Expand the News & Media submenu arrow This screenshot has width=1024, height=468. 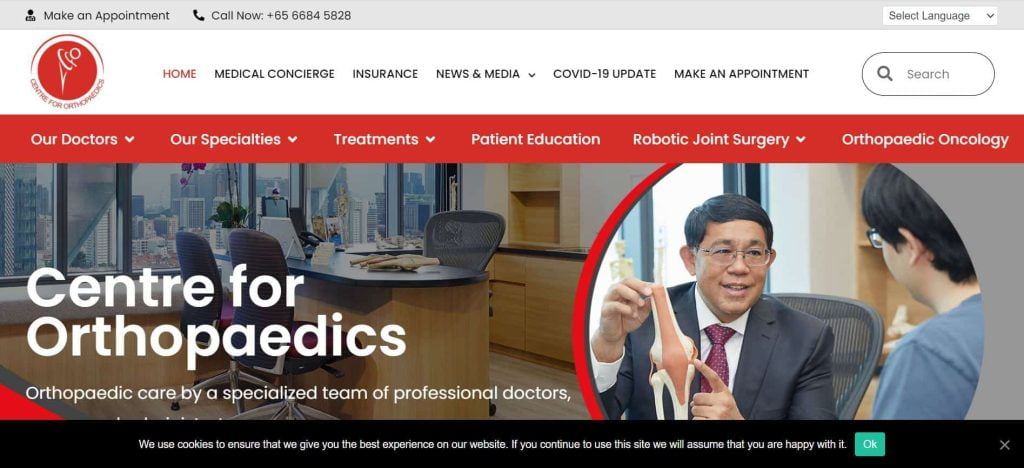532,74
